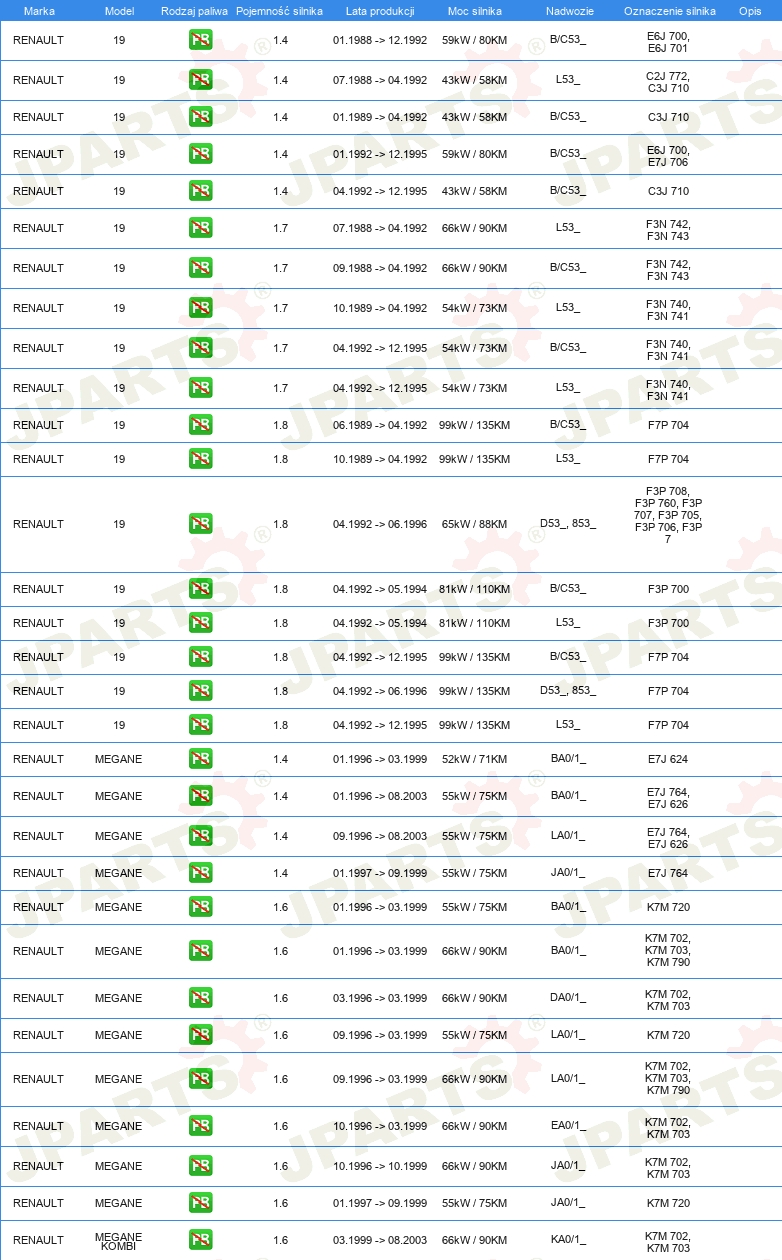Click fuel icon in 10.1996 -> 10.1999 row
This screenshot has width=782, height=1260.
pos(200,1166)
